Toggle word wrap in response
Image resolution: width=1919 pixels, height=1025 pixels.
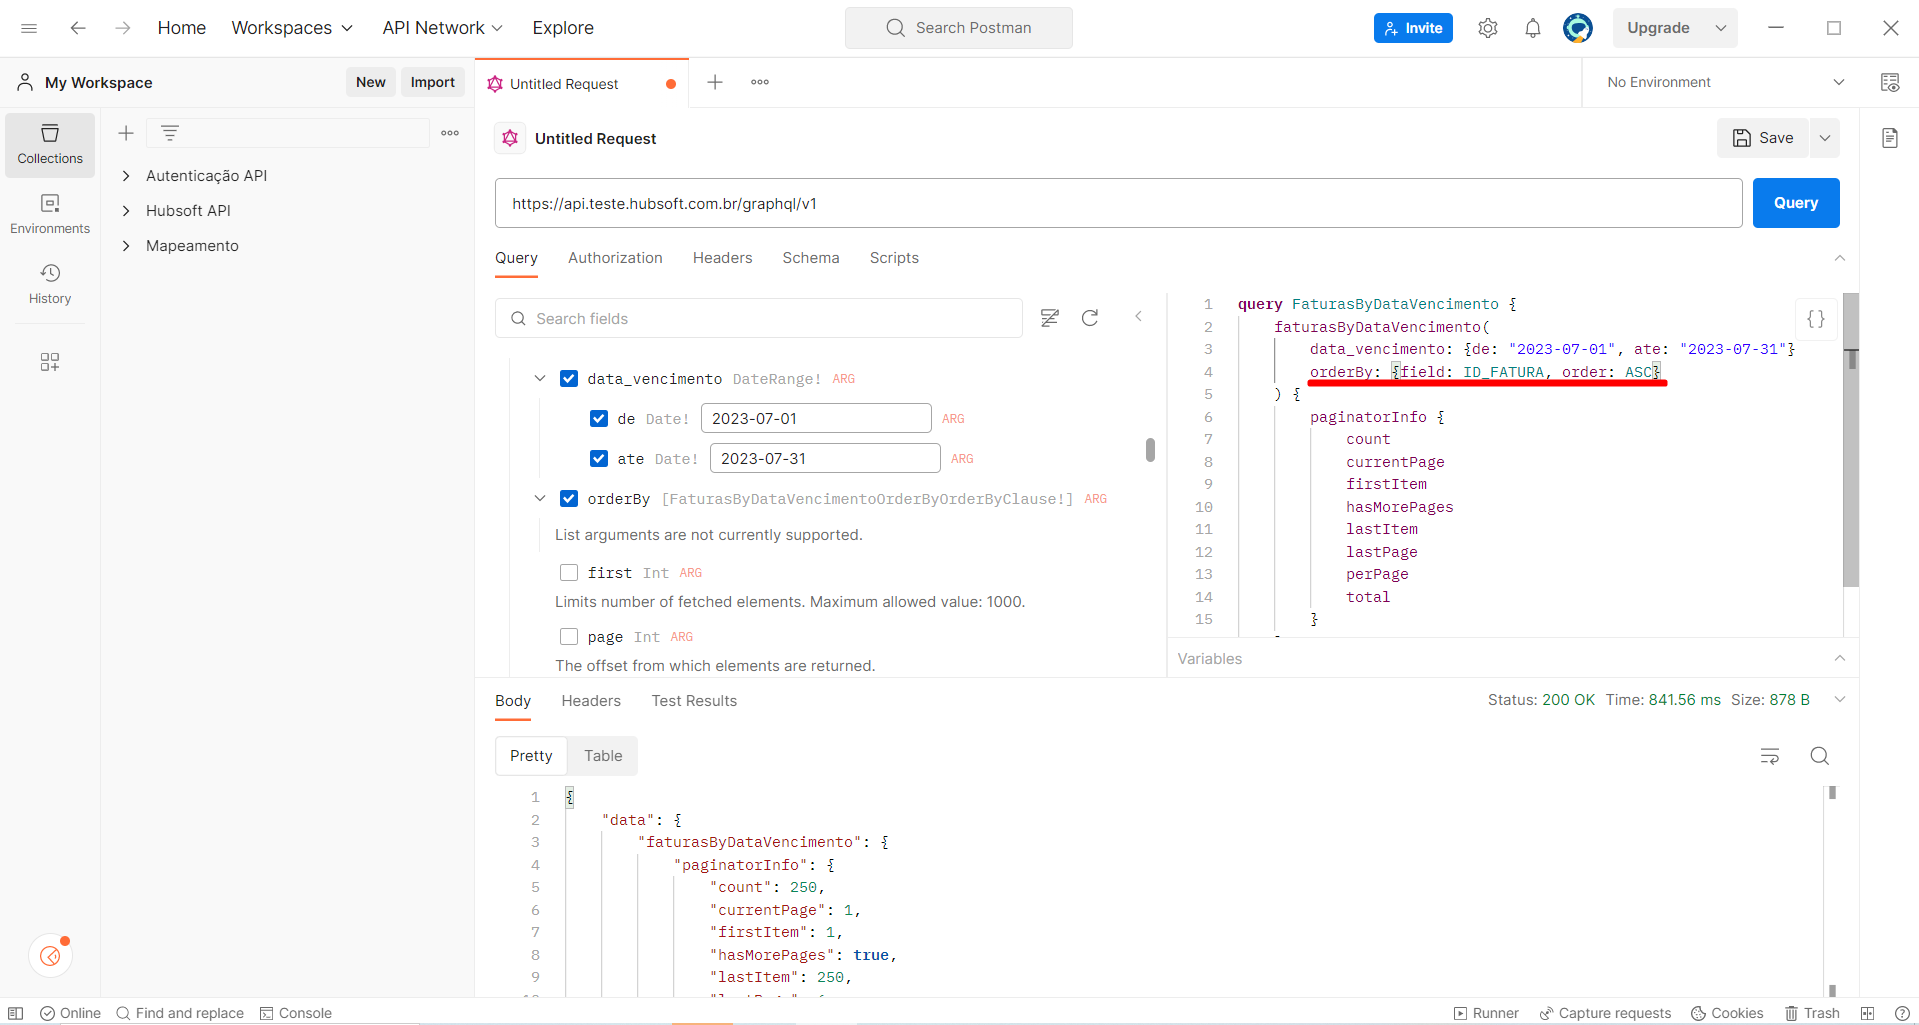pos(1770,756)
